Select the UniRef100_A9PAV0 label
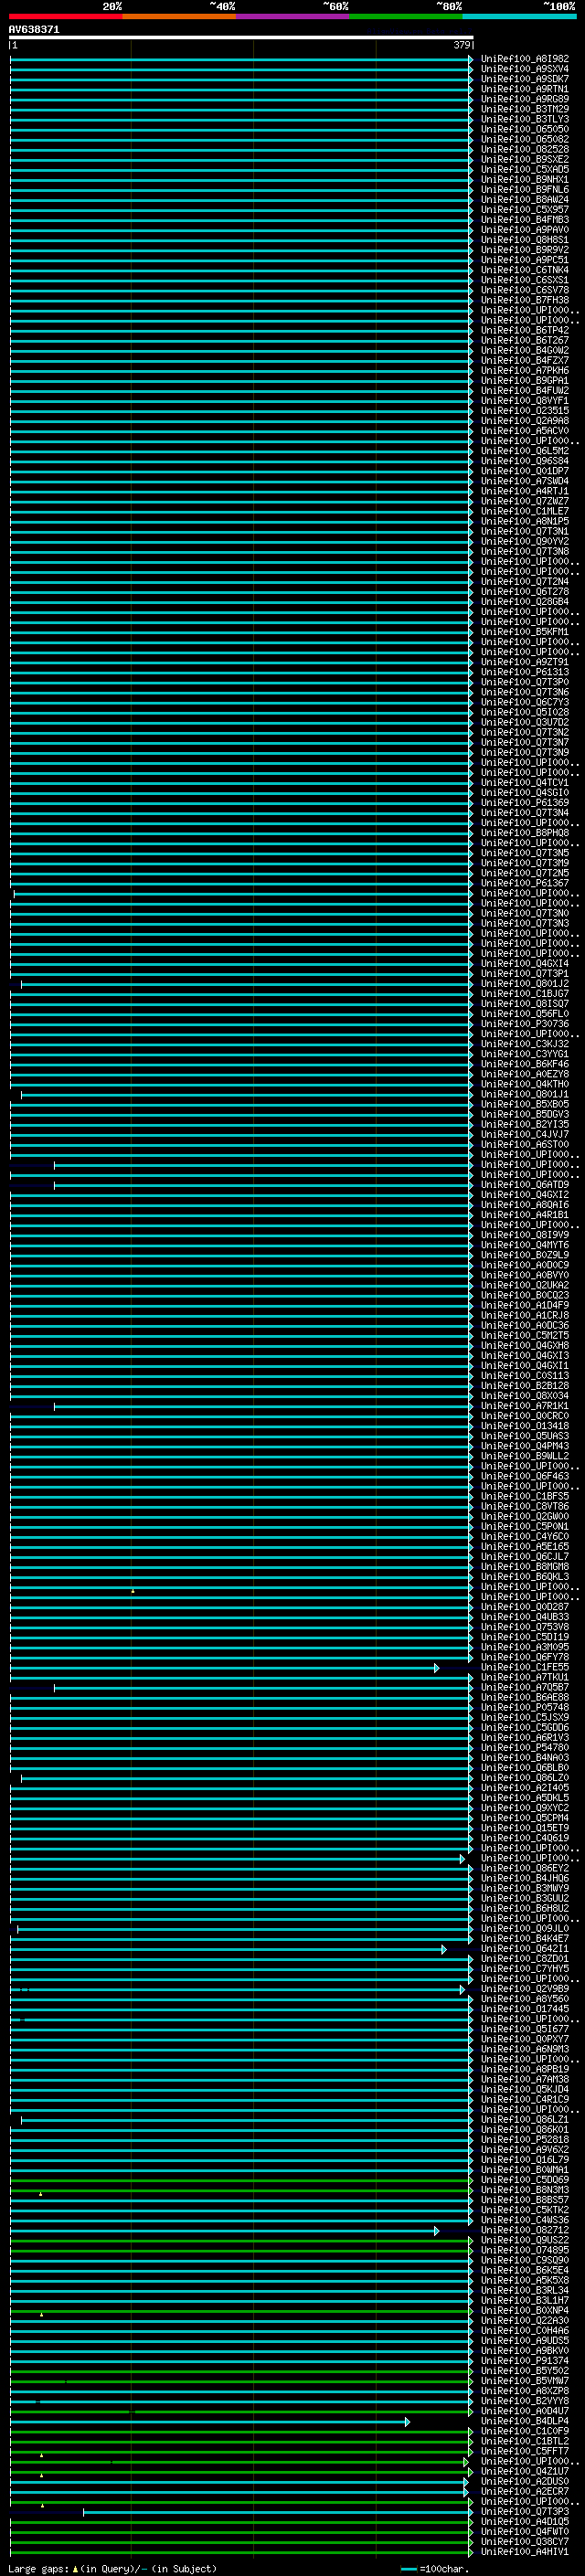This screenshot has height=2576, width=585. coord(524,230)
